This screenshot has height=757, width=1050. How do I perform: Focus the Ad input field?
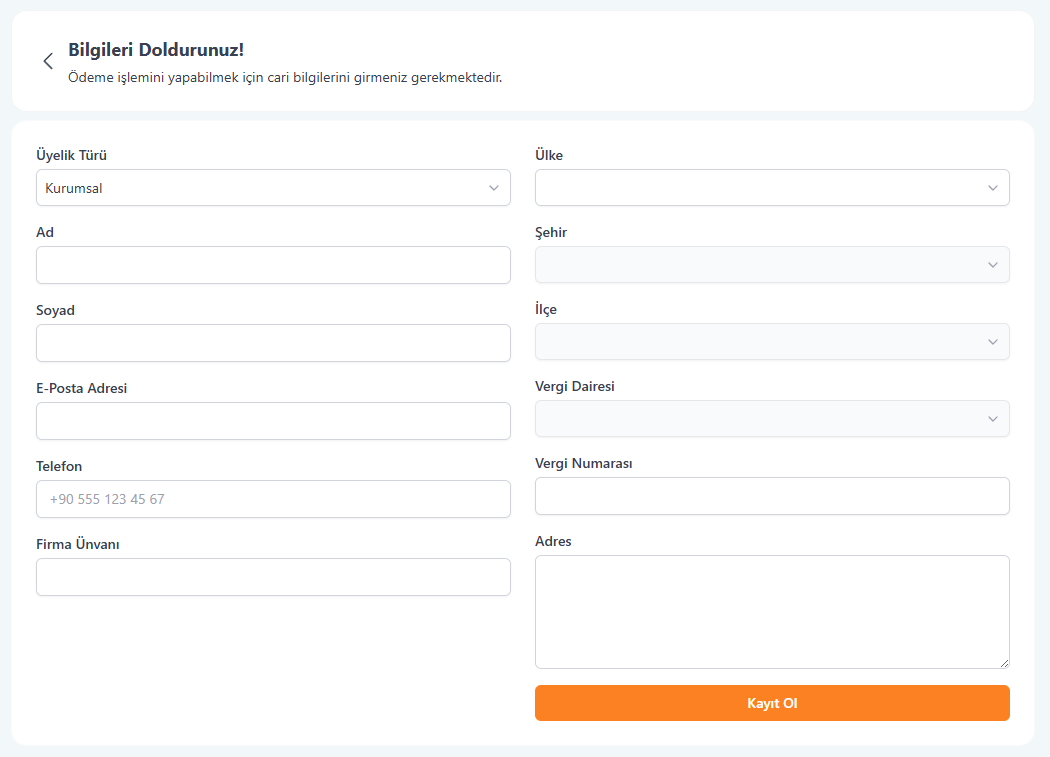point(273,265)
